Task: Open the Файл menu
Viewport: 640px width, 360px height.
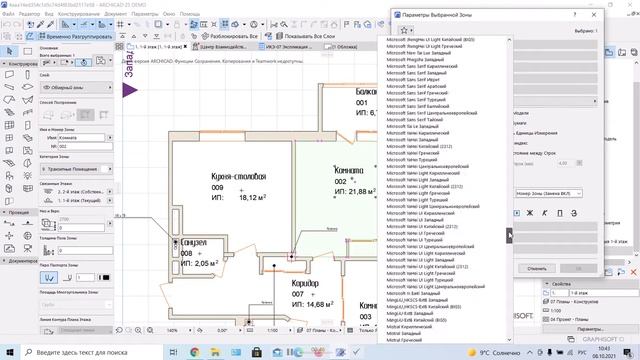Action: 8,14
